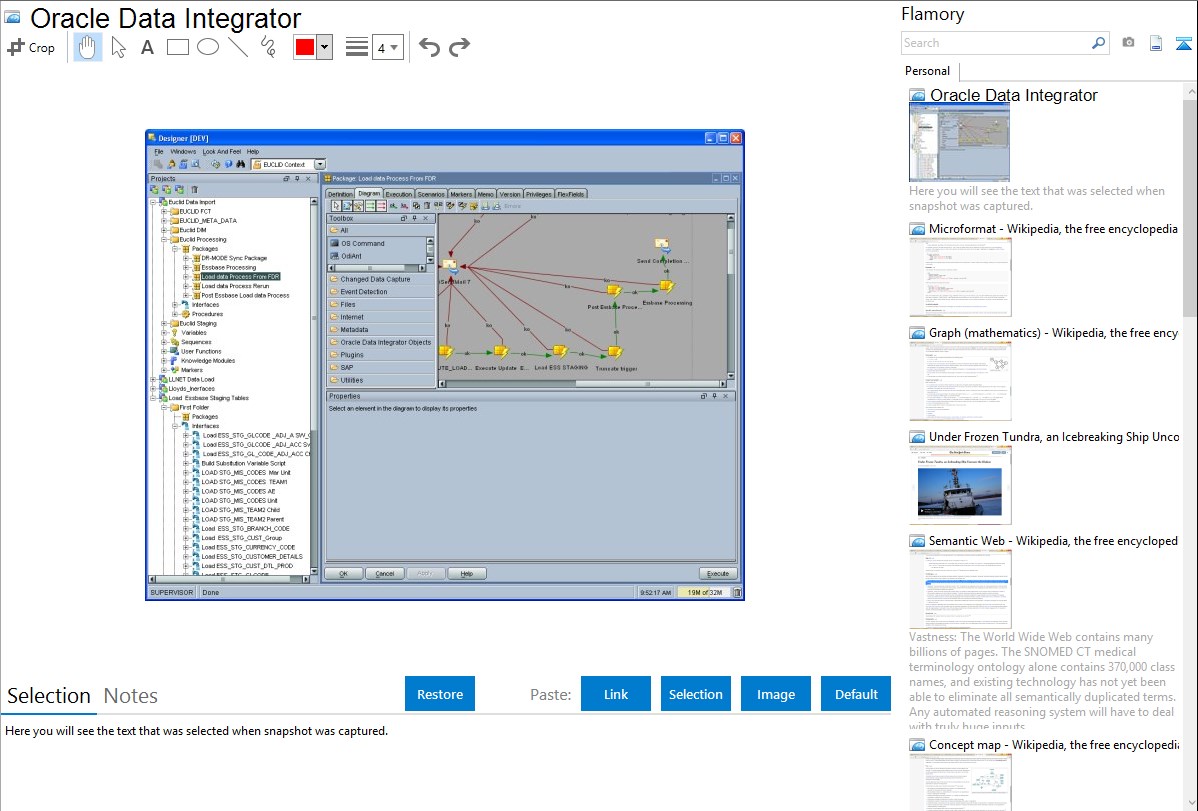Paste using Default format
Image resolution: width=1198 pixels, height=811 pixels.
[x=856, y=694]
